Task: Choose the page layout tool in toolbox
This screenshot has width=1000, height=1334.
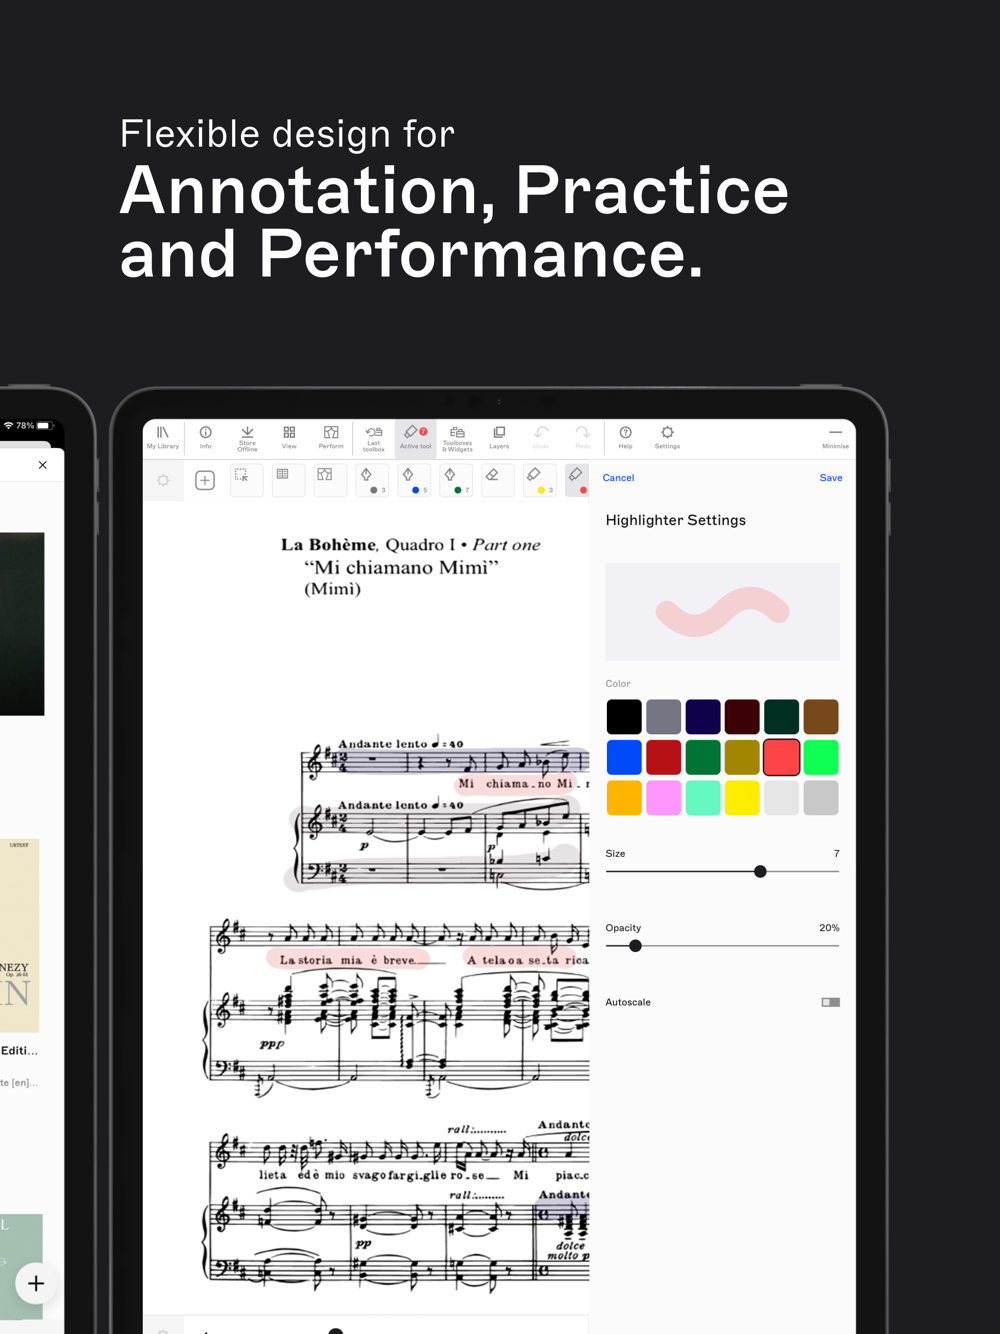Action: [x=288, y=480]
